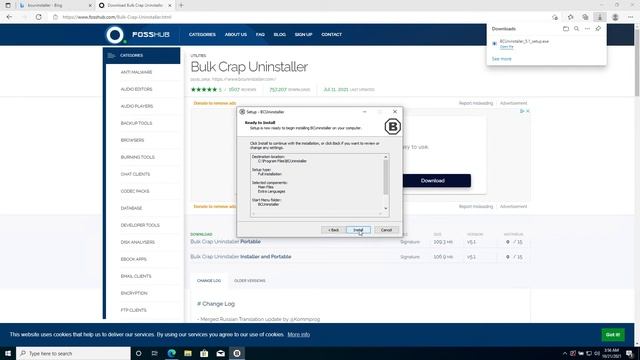Image resolution: width=640 pixels, height=360 pixels.
Task: Select the Chat Clients category
Action: coord(135,174)
